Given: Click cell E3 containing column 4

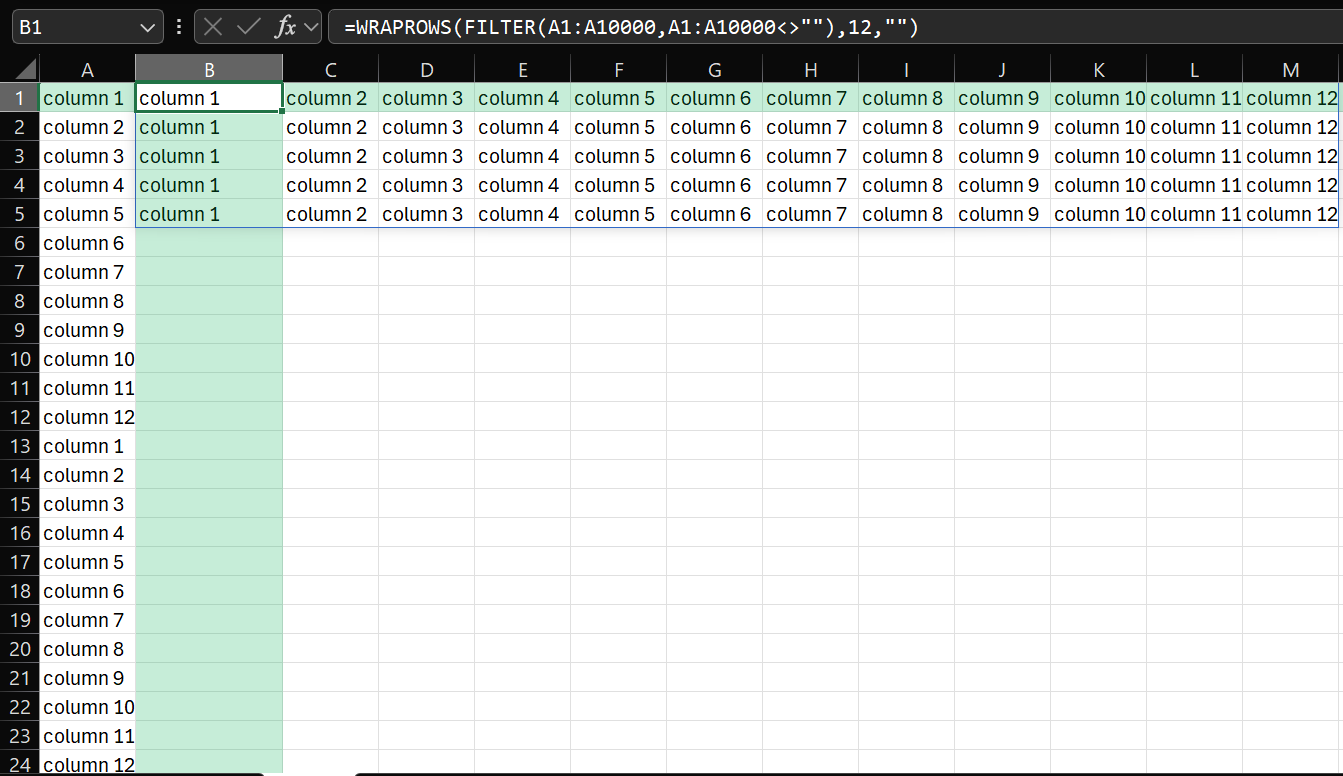Looking at the screenshot, I should click(523, 156).
